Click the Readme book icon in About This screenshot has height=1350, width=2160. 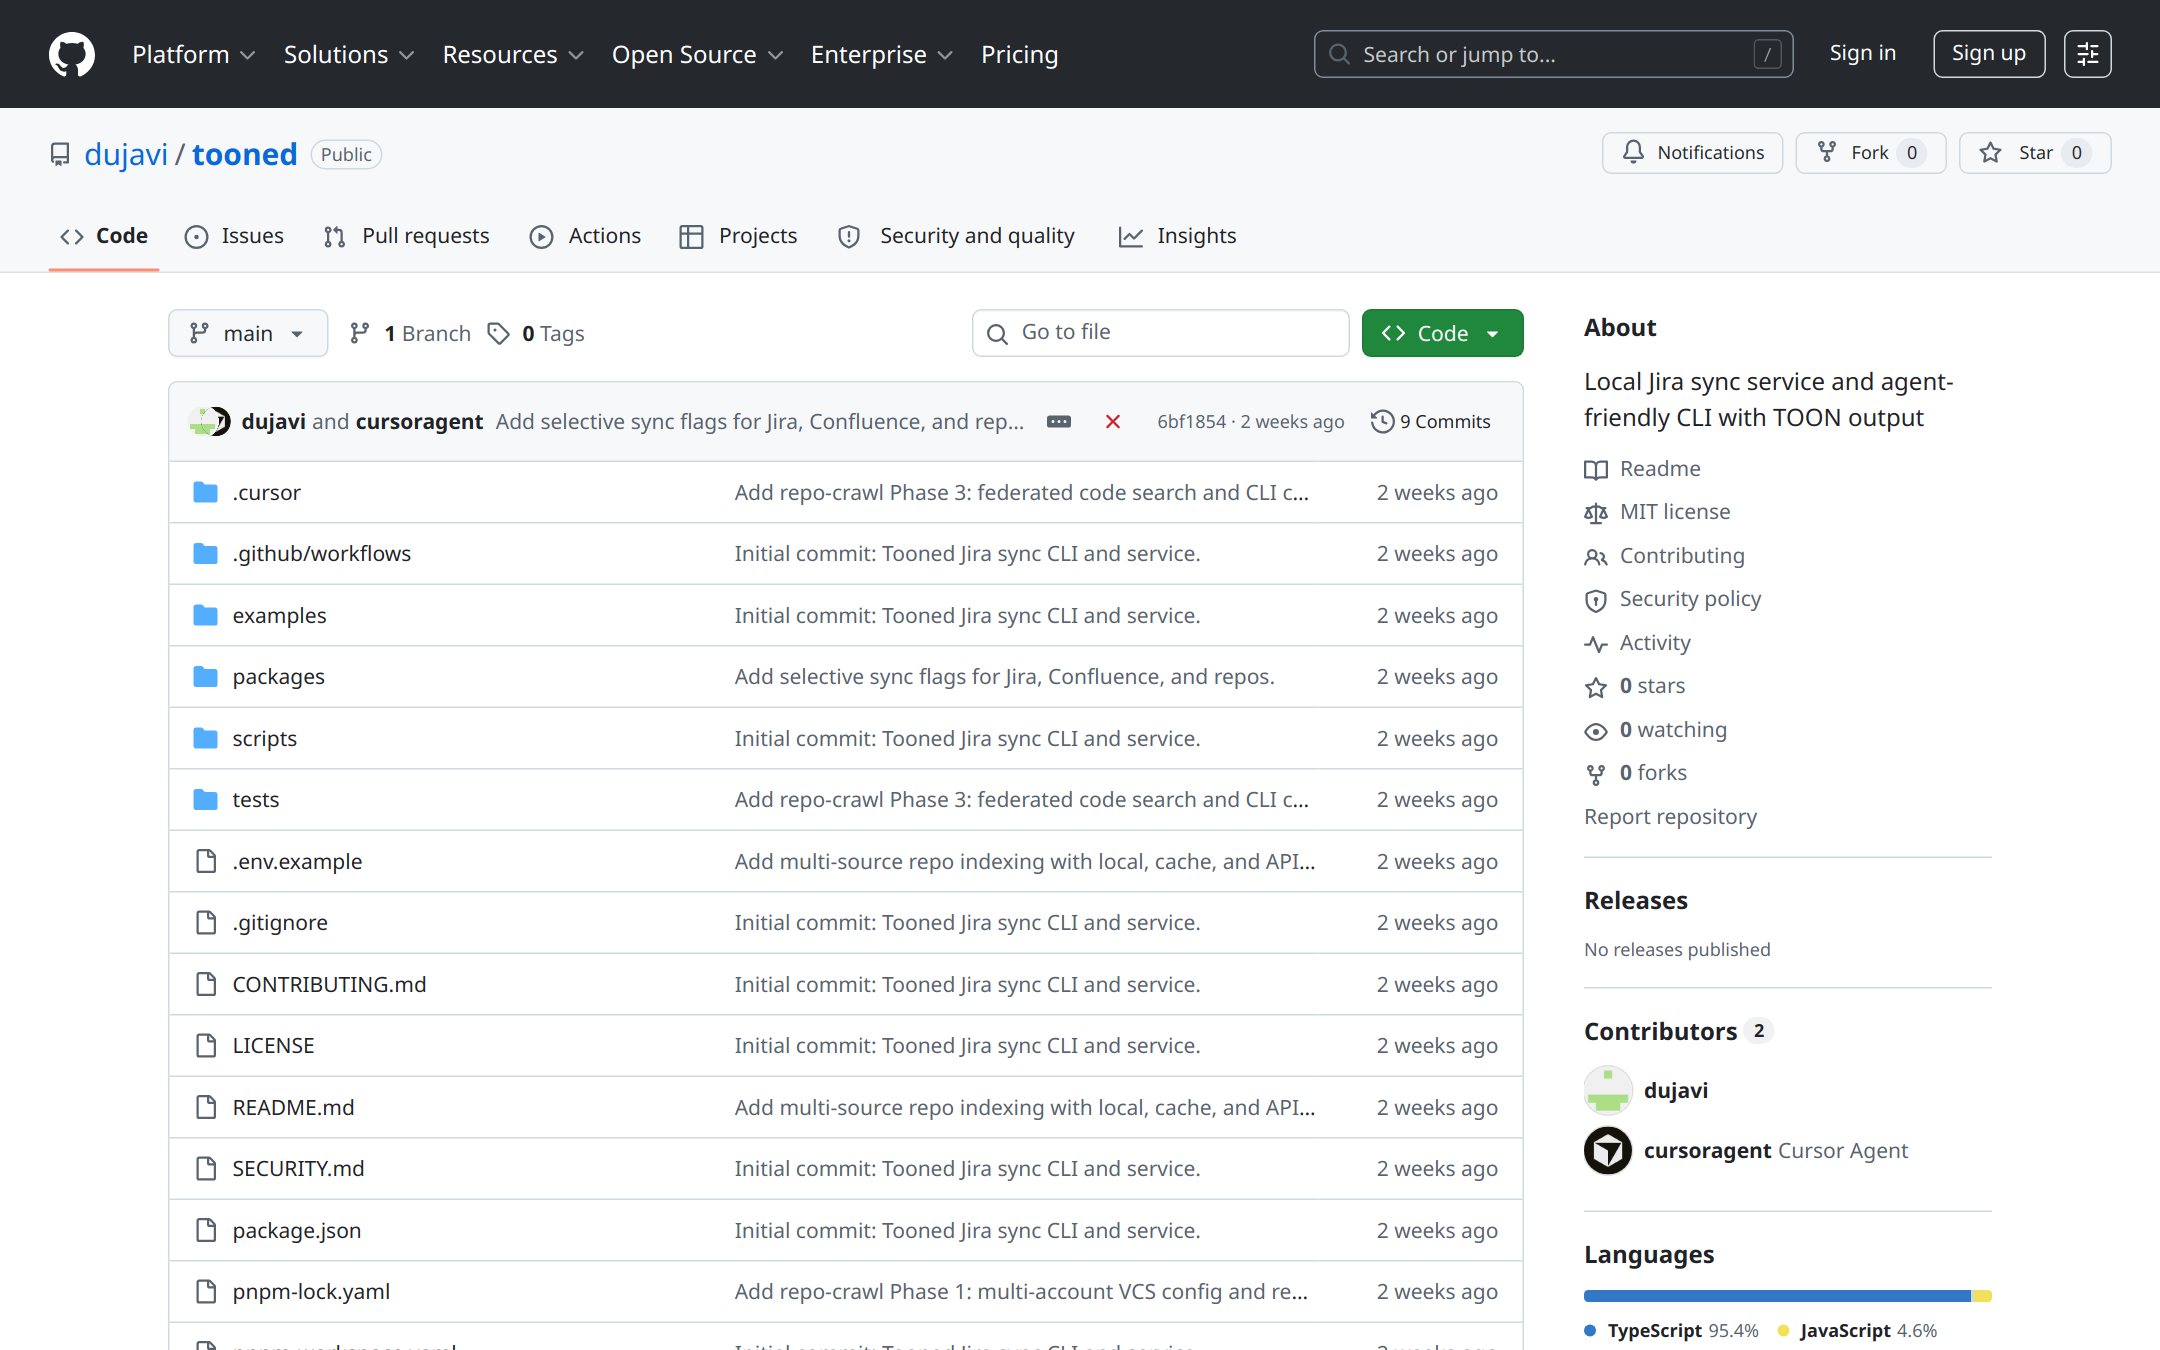coord(1596,469)
